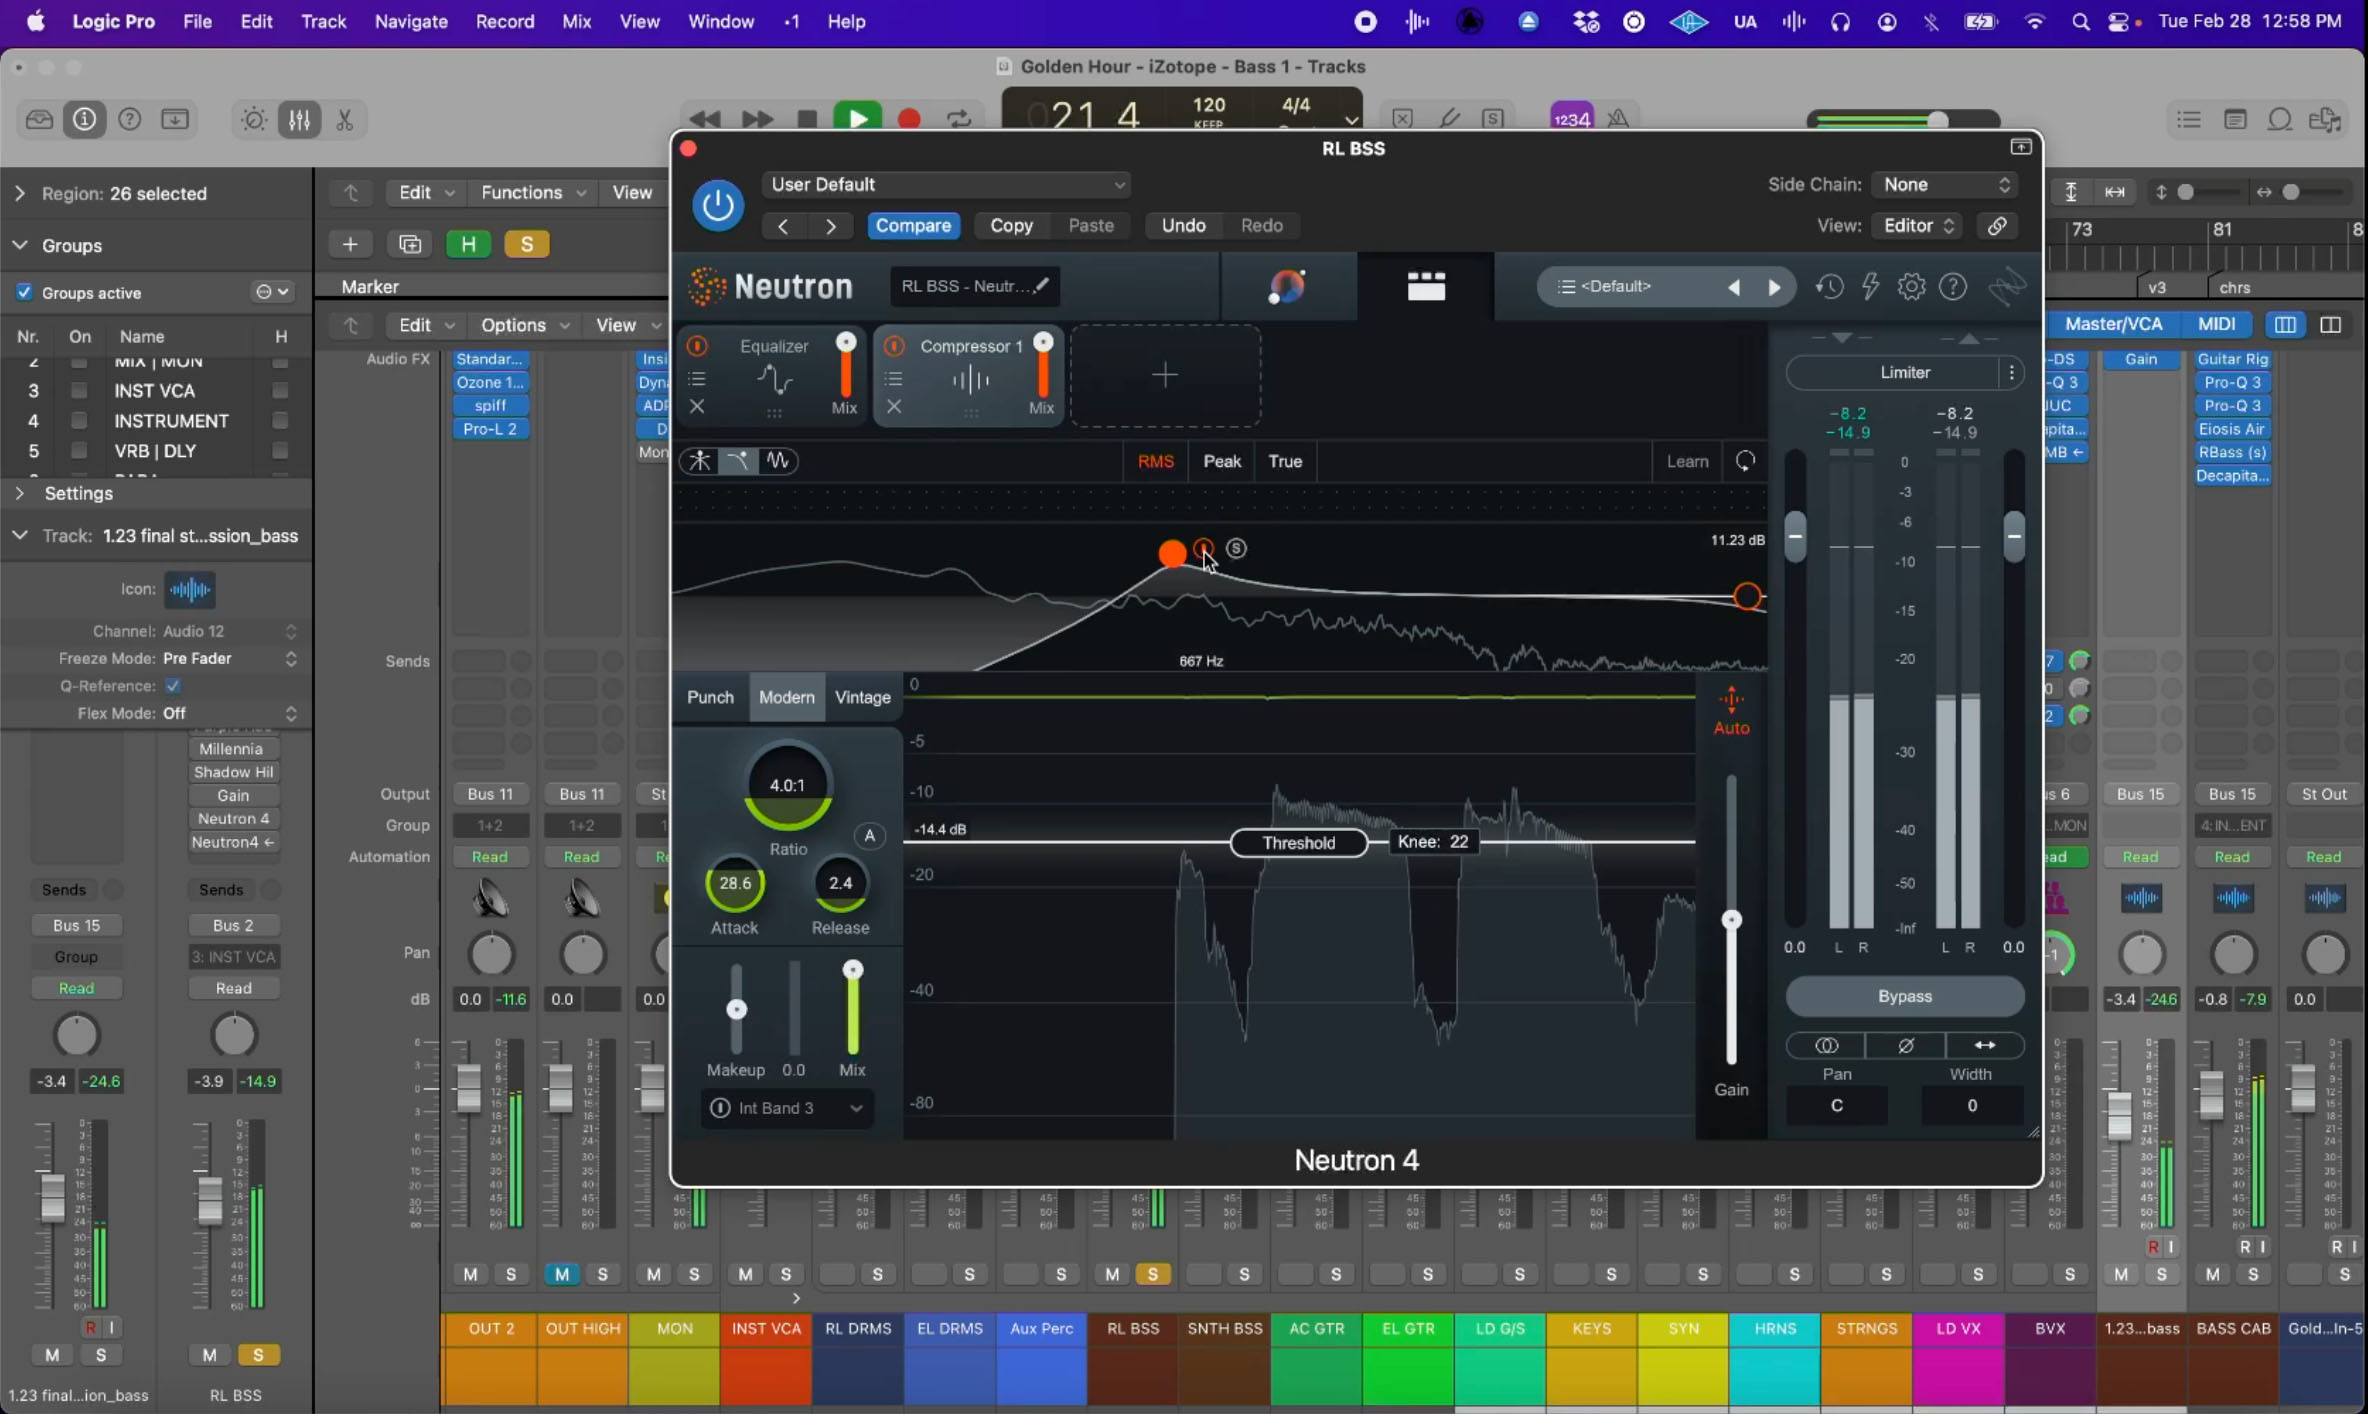
Task: Copy the plugin settings
Action: [x=1011, y=226]
